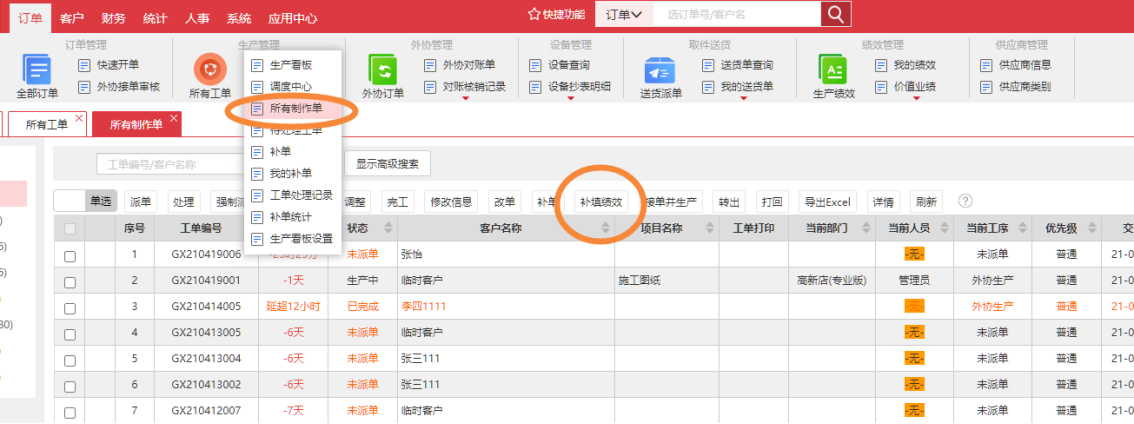This screenshot has height=424, width=1134.
Task: Close the 所有制作单 tab
Action: [x=174, y=117]
